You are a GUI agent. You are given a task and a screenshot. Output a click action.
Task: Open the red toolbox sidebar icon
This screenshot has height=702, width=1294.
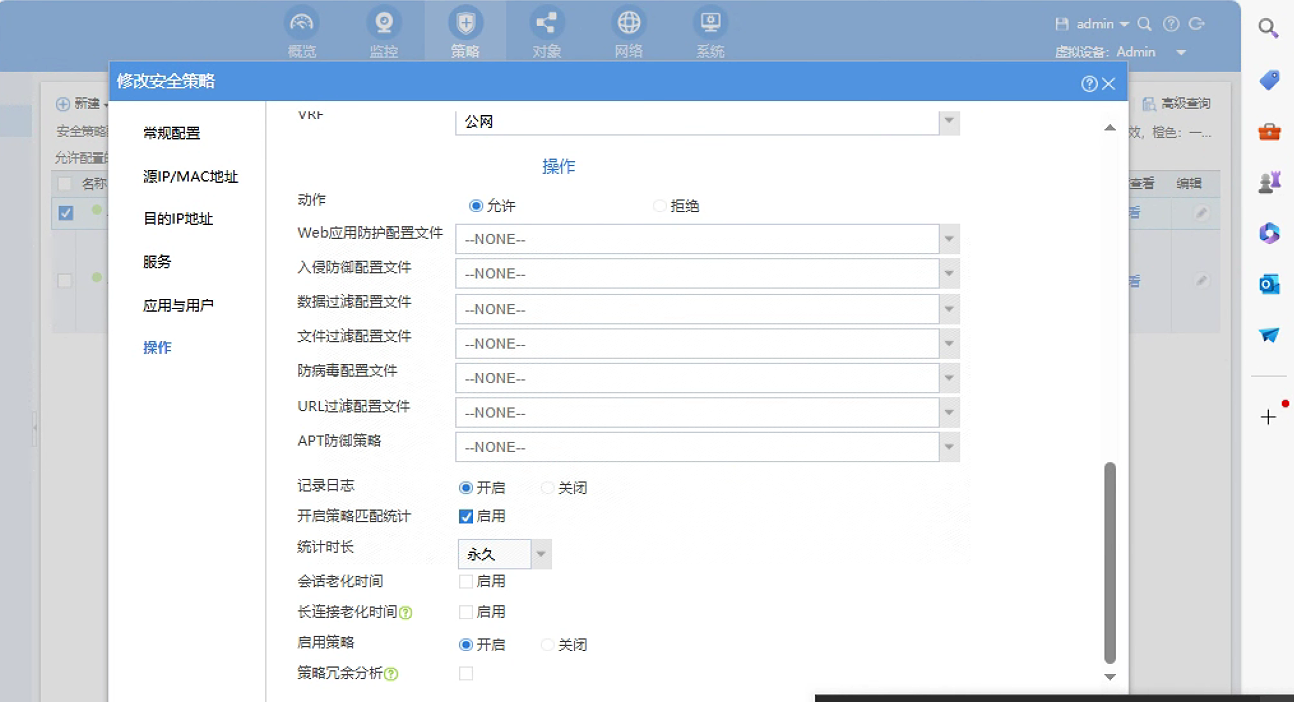click(x=1269, y=131)
